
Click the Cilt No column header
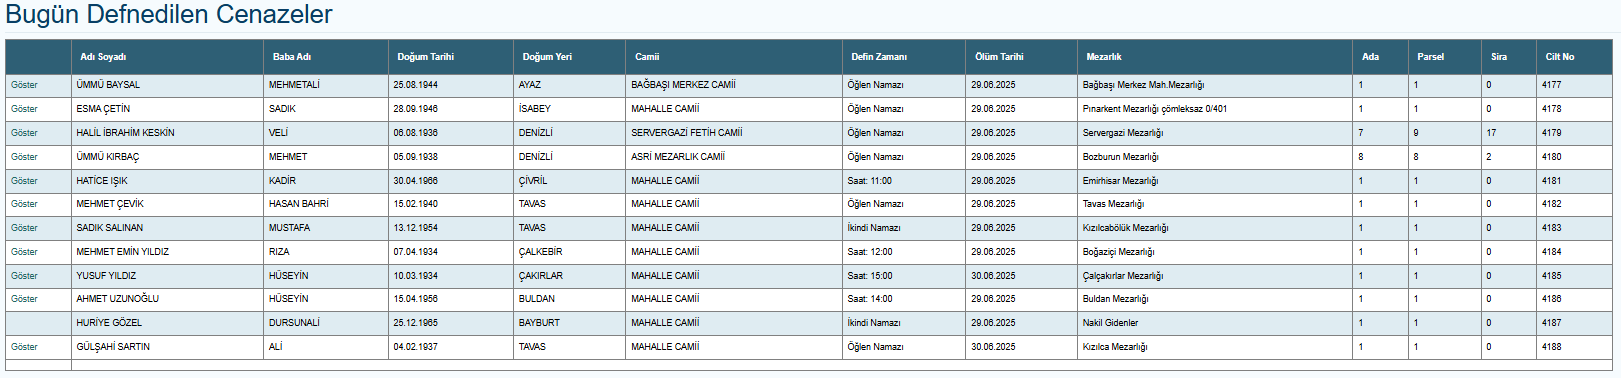(1560, 57)
